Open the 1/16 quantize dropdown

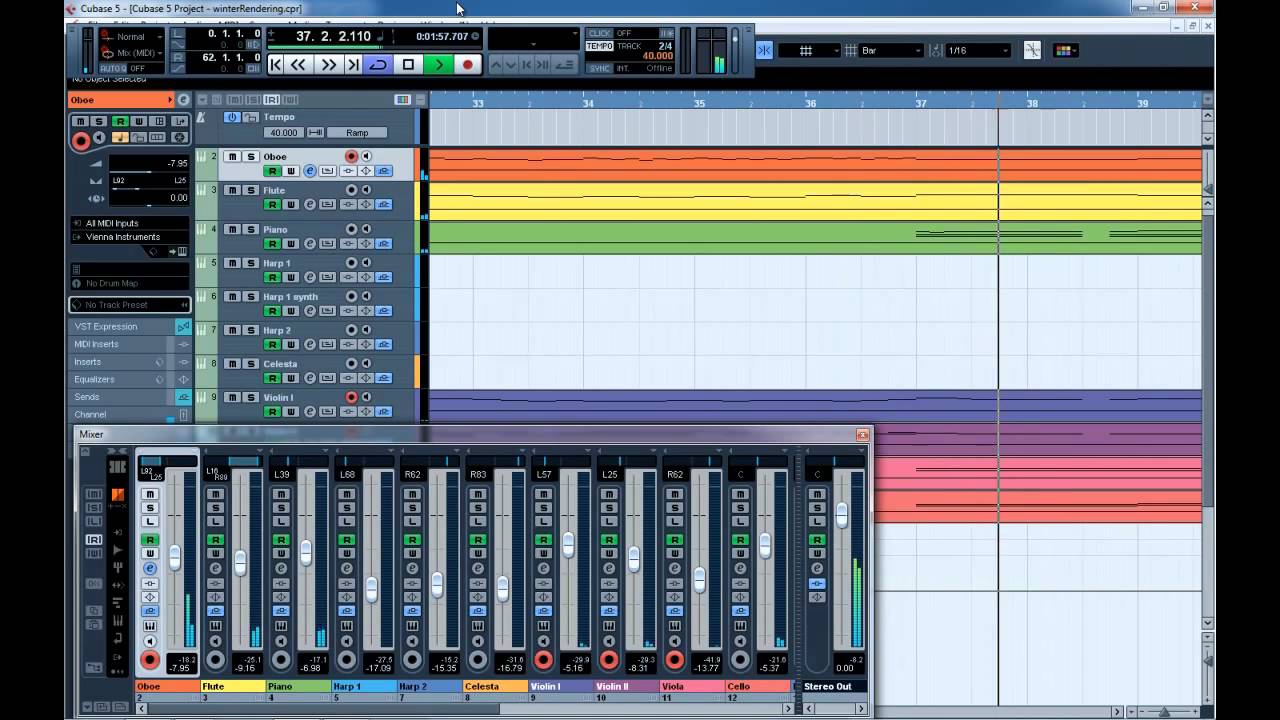point(978,50)
